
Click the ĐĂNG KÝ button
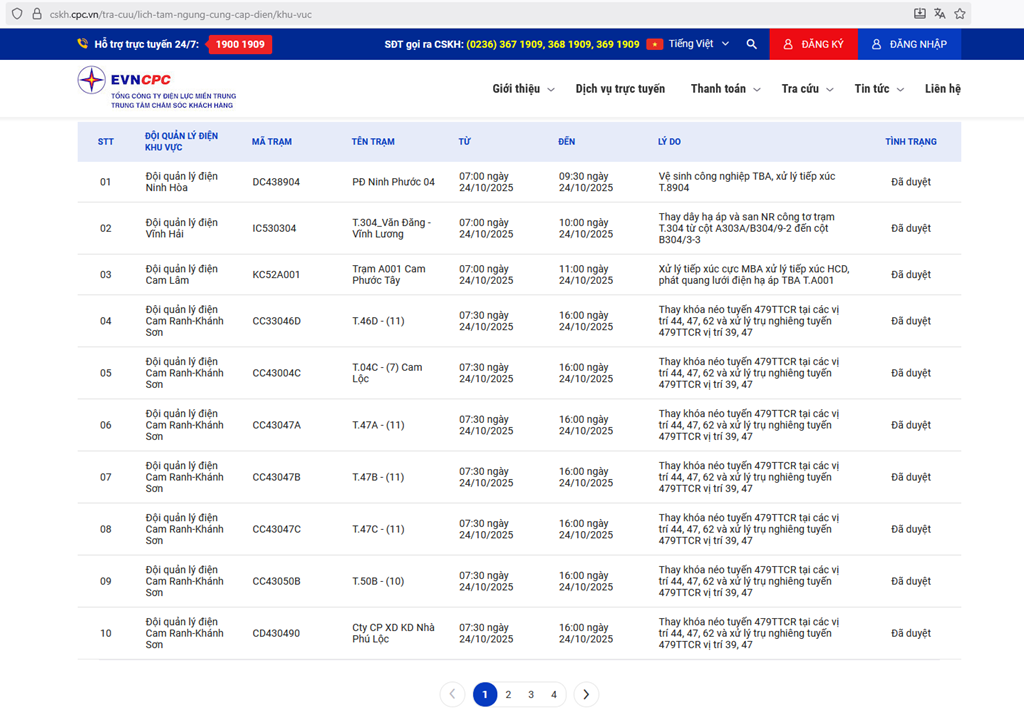pyautogui.click(x=813, y=44)
